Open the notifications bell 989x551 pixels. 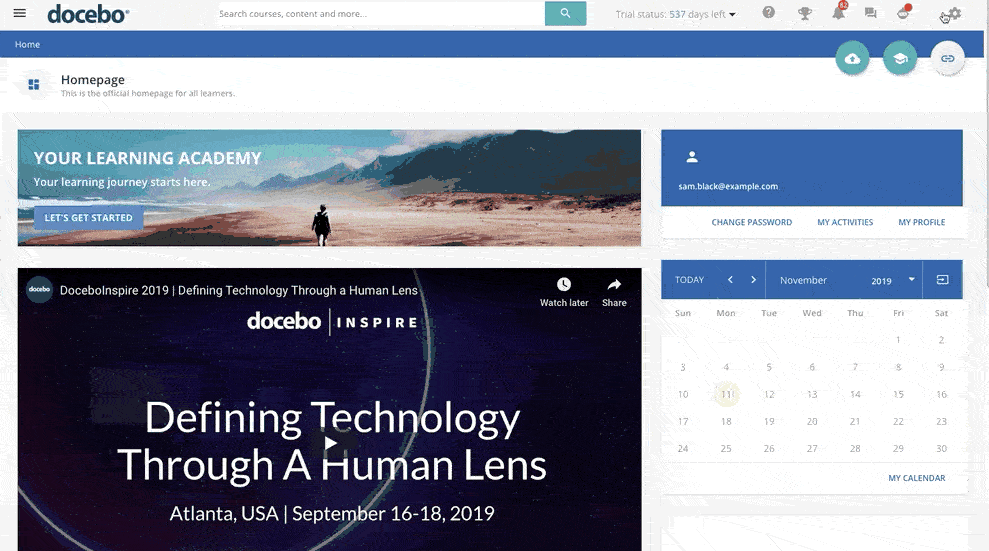(838, 13)
